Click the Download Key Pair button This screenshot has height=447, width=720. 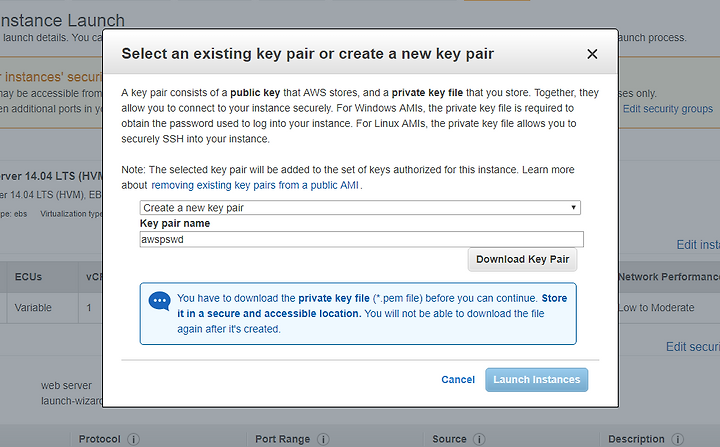tap(522, 260)
